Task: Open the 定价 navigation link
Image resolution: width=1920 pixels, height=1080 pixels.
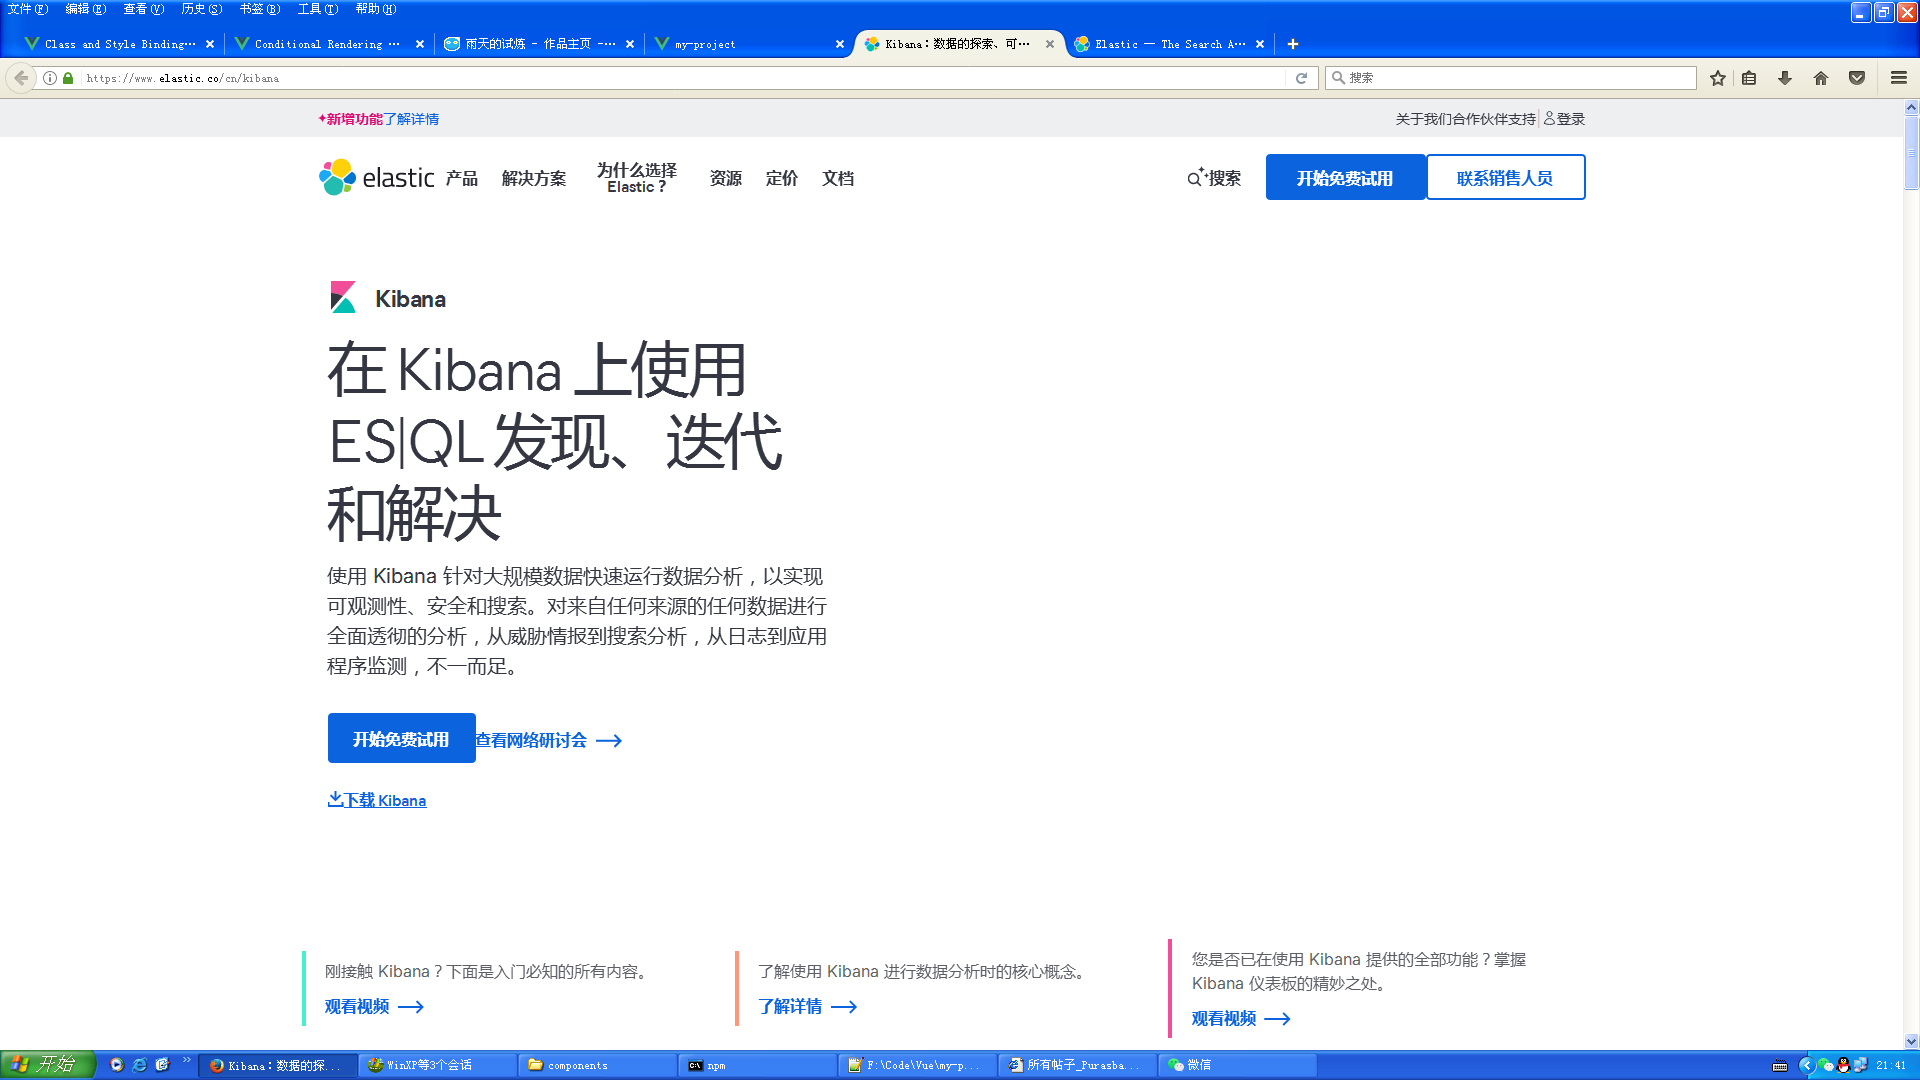Action: pyautogui.click(x=782, y=178)
